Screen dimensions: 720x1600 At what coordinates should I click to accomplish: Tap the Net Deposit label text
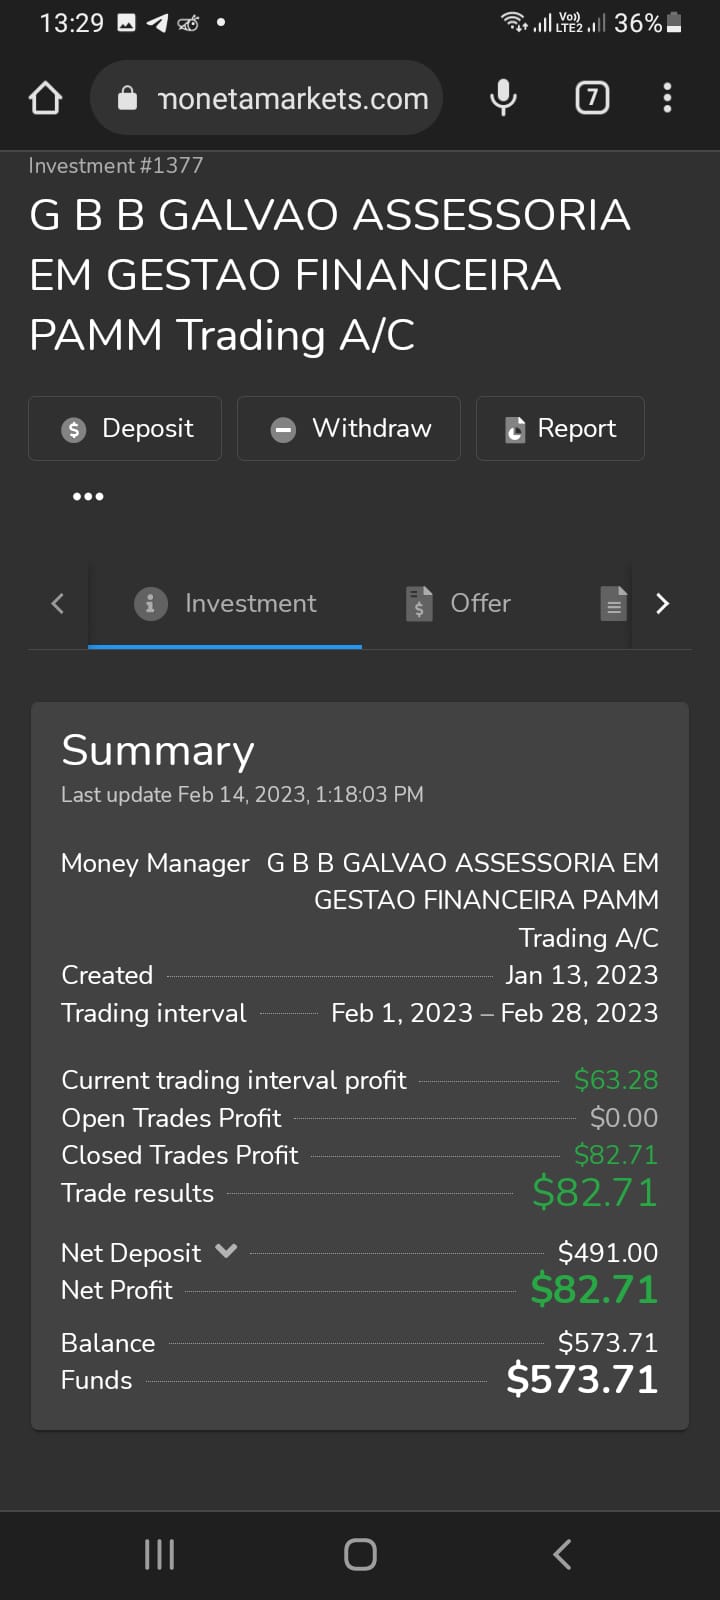131,1253
